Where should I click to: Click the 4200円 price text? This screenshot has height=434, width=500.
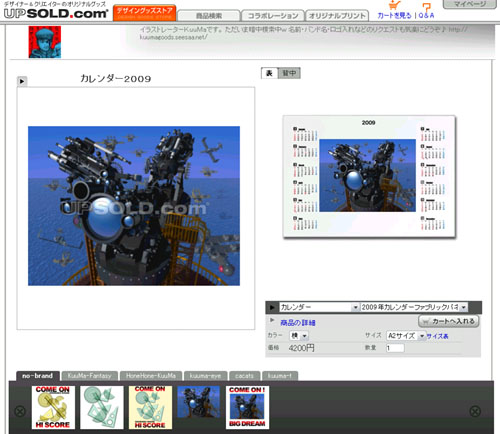tap(301, 348)
